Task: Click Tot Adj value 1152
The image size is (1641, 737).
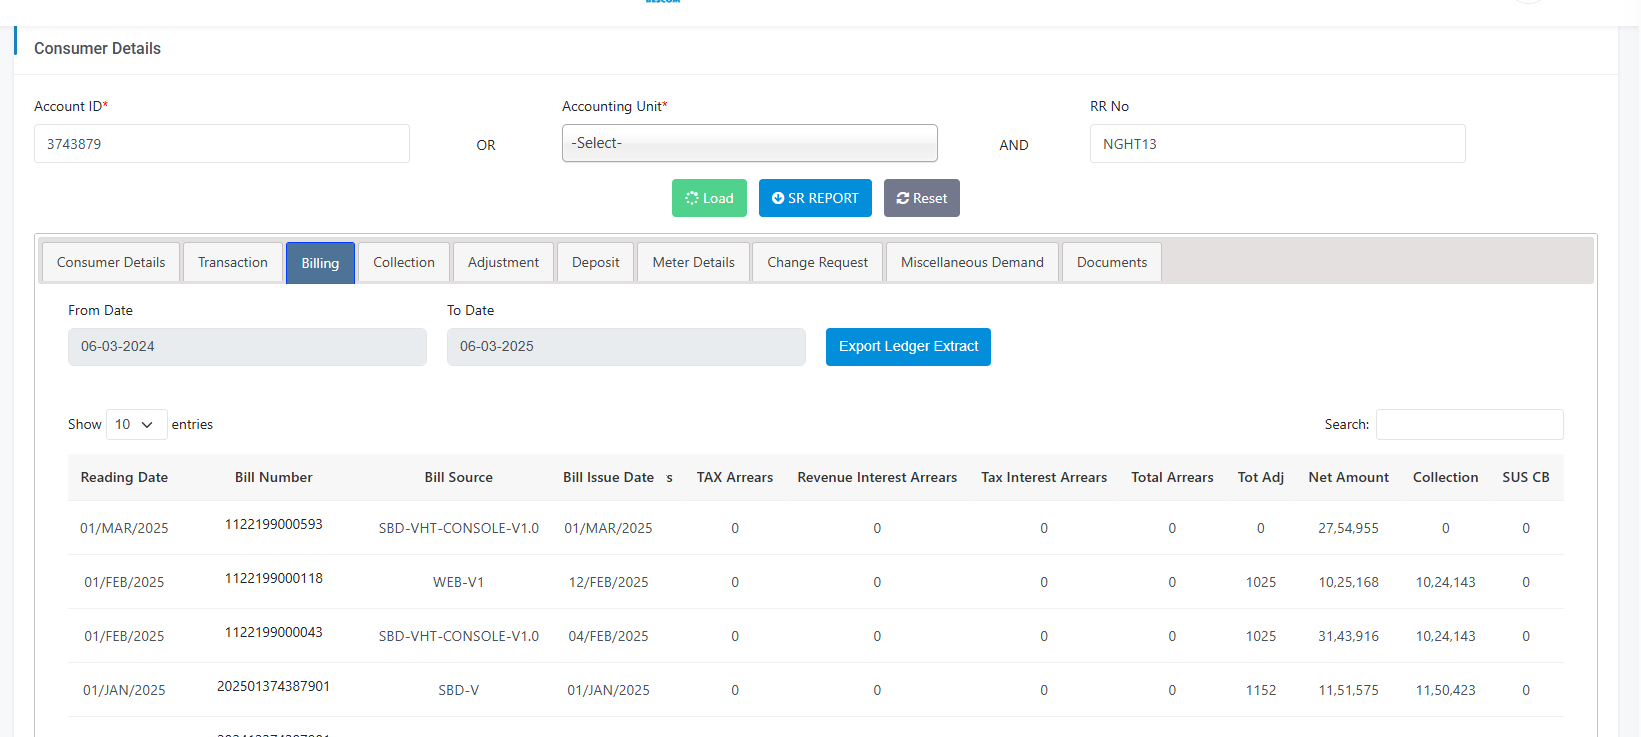Action: (1261, 690)
